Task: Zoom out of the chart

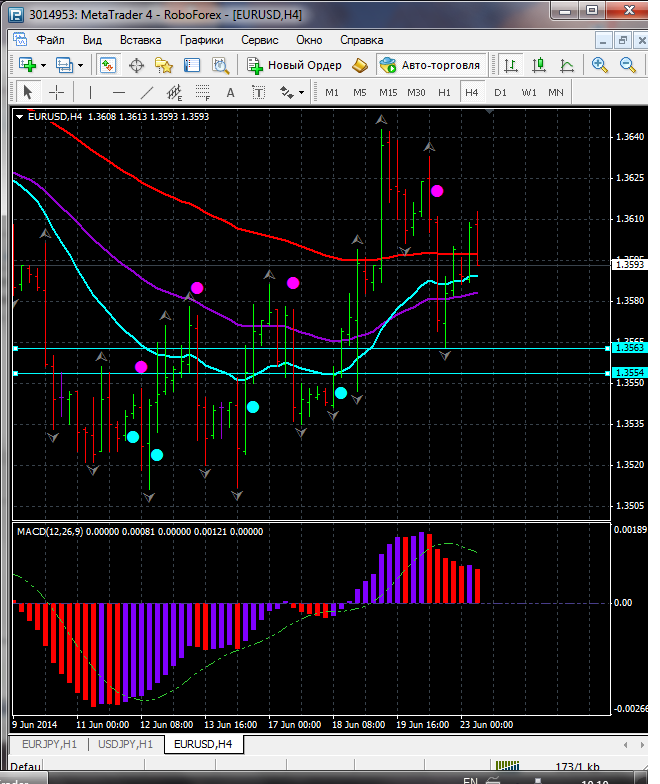Action: click(628, 65)
